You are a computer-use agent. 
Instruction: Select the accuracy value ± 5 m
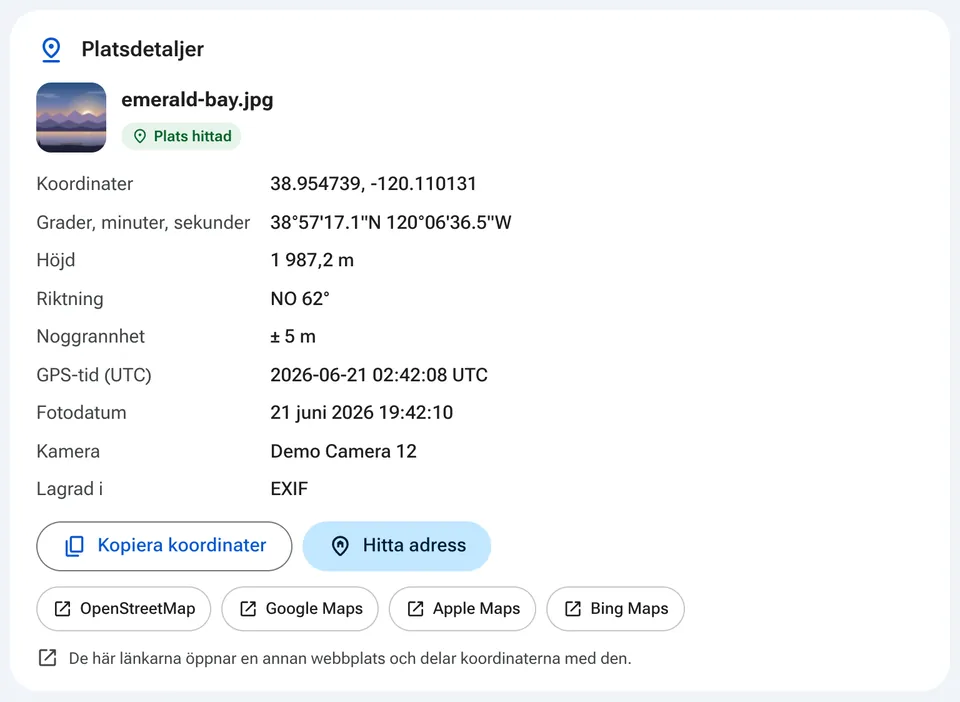293,337
